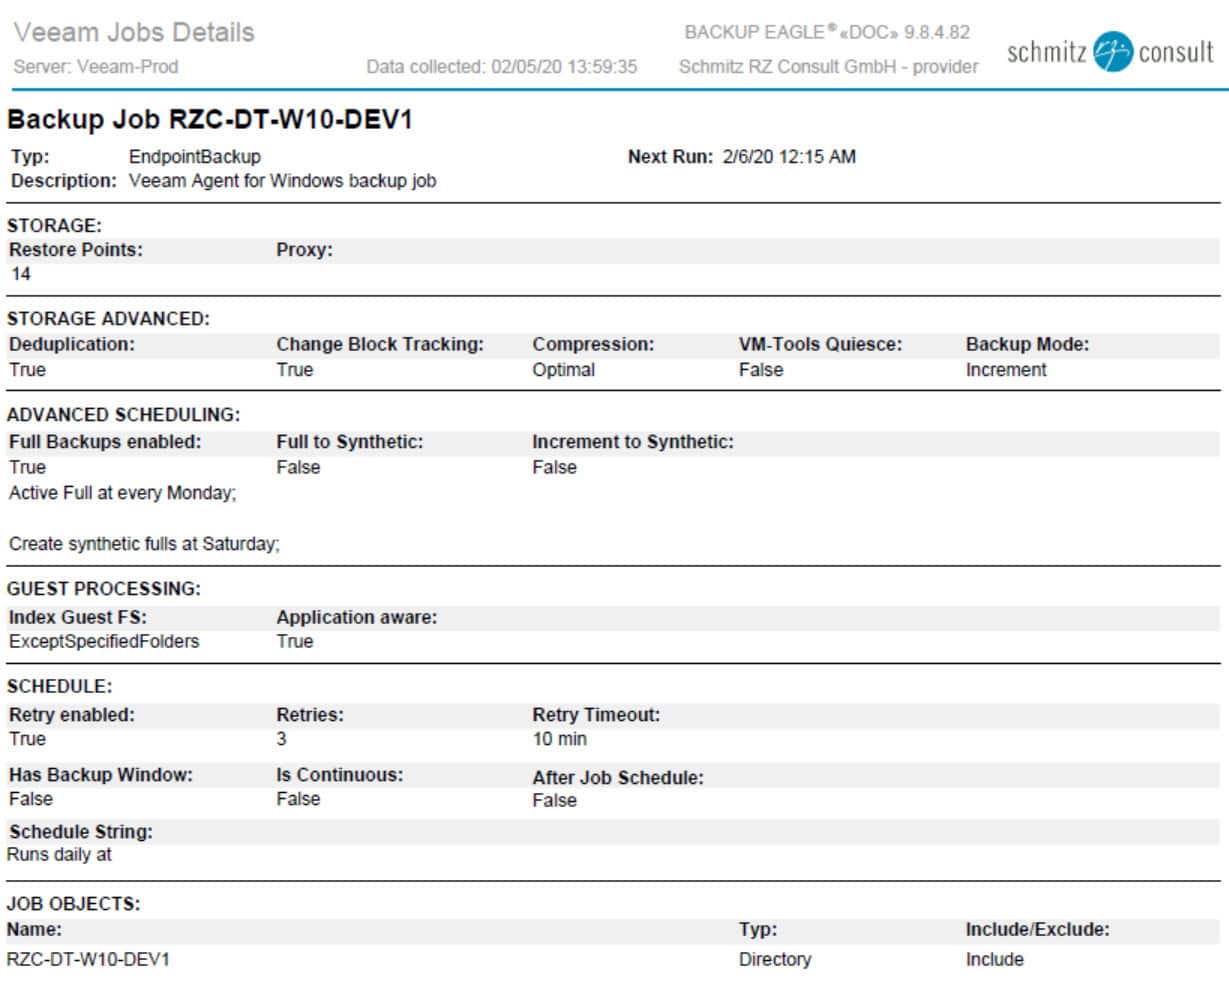This screenshot has width=1229, height=1000.
Task: Click the VM-Tools Quiesce column label
Action: coord(819,345)
